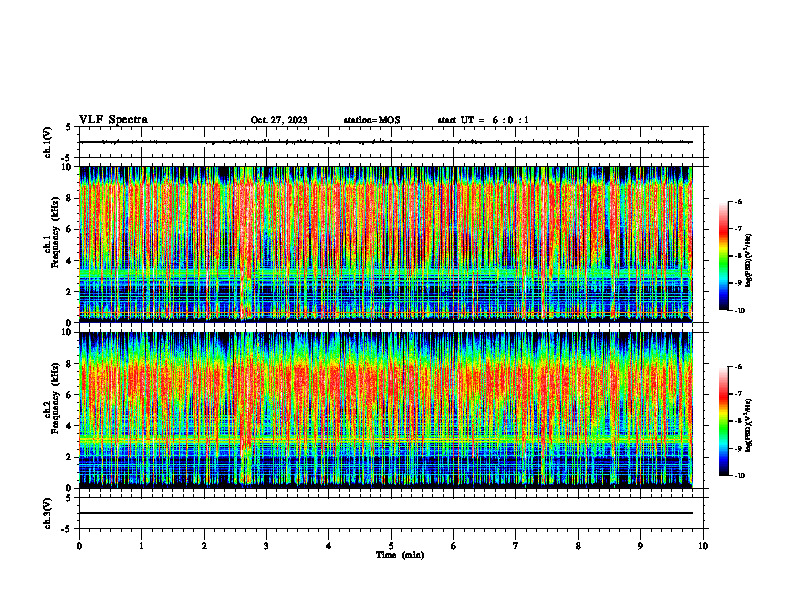The image size is (792, 612).
Task: Click tick label "2" on the Time axis
Action: click(x=204, y=546)
